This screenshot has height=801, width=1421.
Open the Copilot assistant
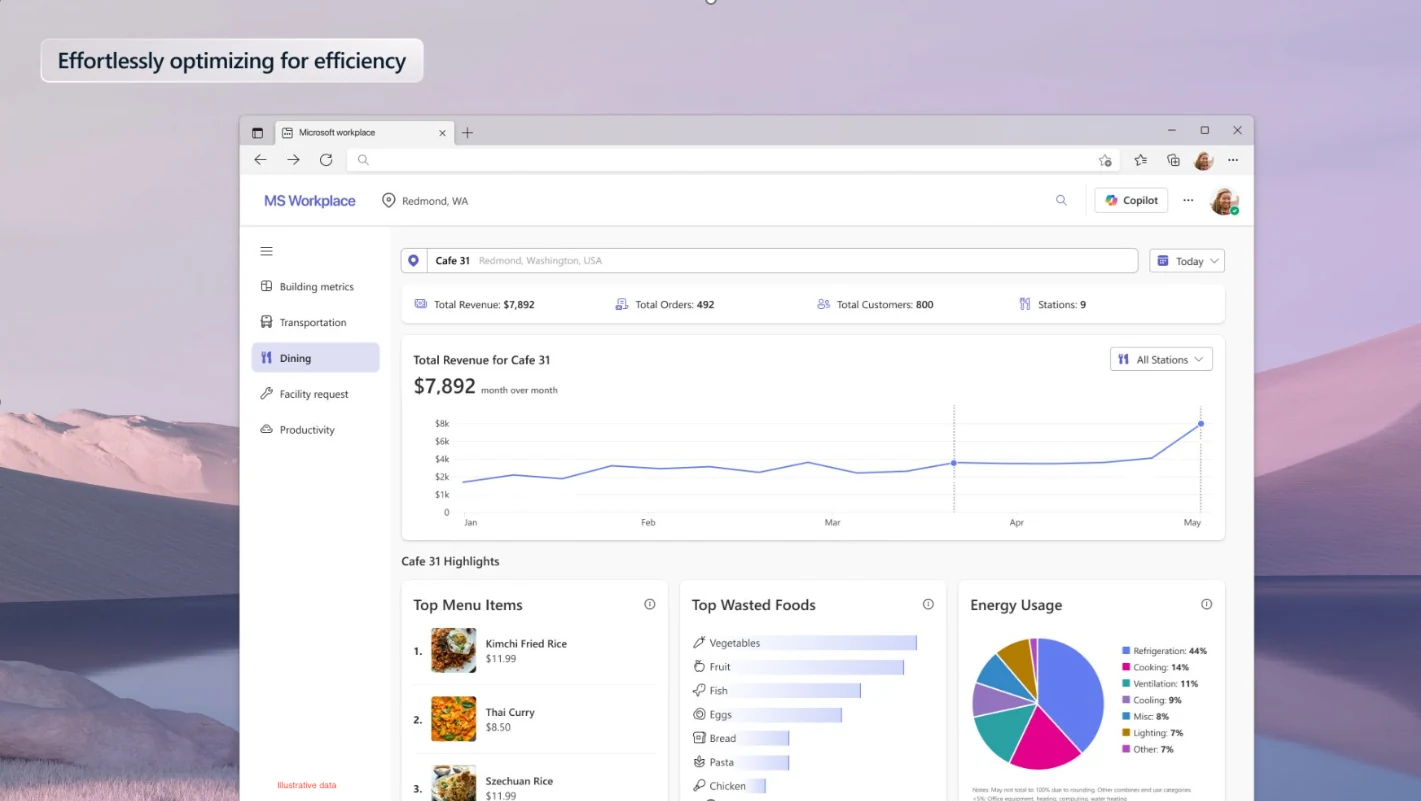(x=1131, y=200)
